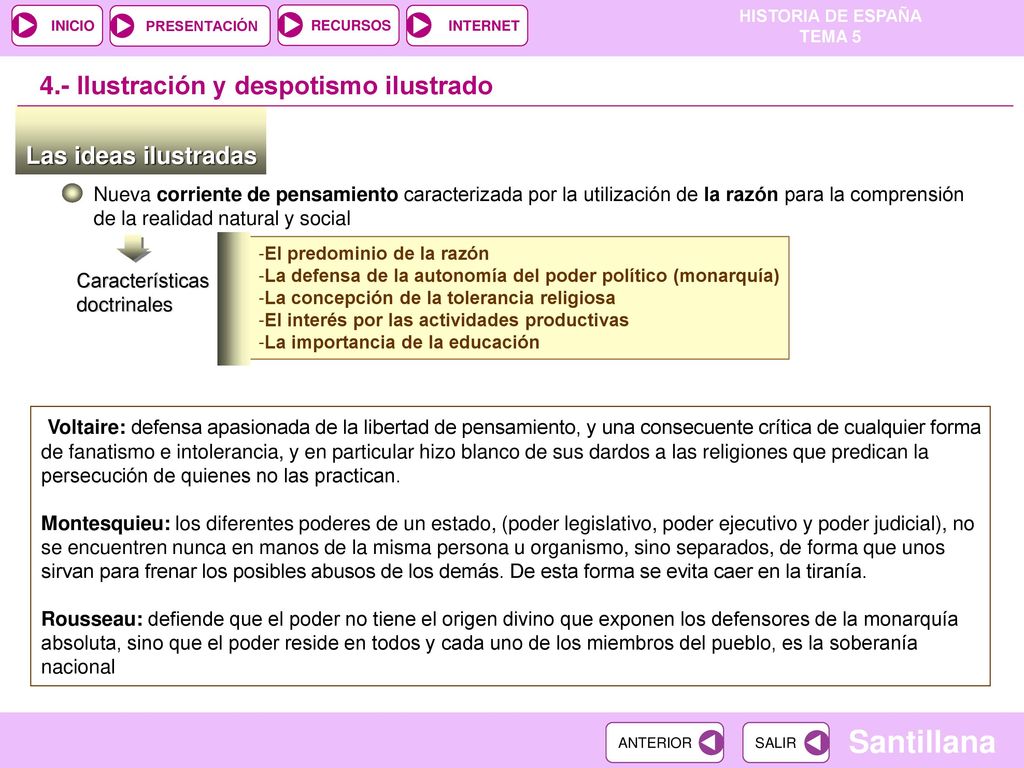The image size is (1024, 768).
Task: Click the back arrow icon on SALIR
Action: (816, 743)
